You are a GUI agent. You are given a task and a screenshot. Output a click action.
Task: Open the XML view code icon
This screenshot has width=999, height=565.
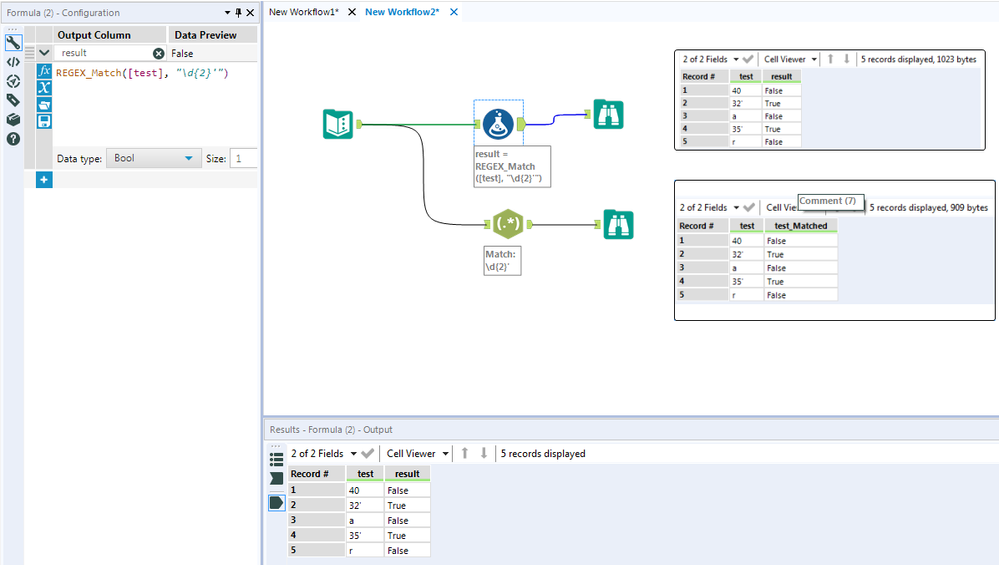click(x=13, y=62)
